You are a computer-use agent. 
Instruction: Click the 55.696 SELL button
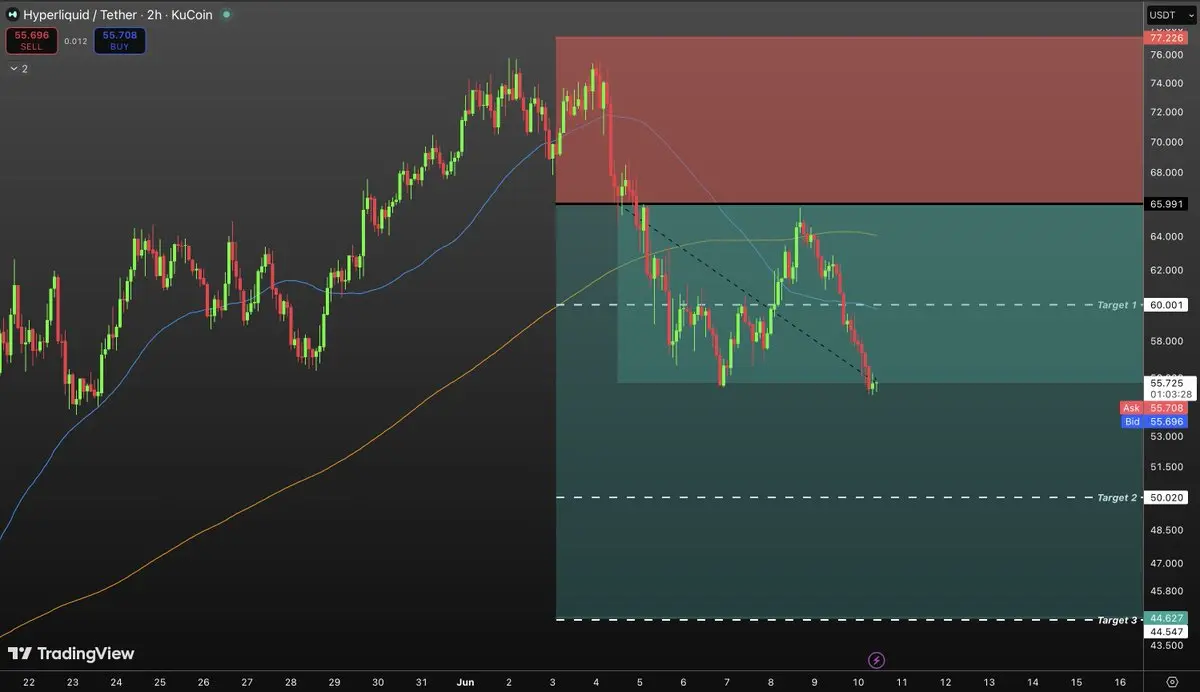[x=31, y=40]
